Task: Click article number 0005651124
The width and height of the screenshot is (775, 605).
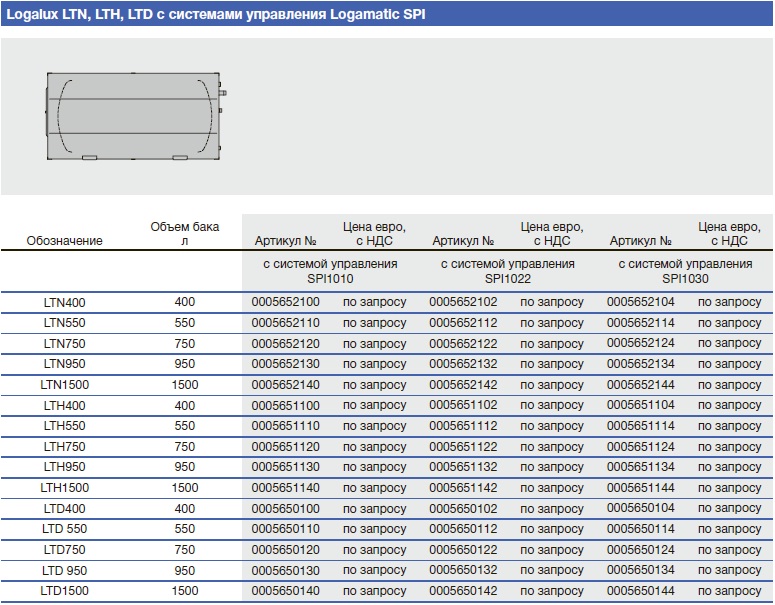Action: point(641,446)
